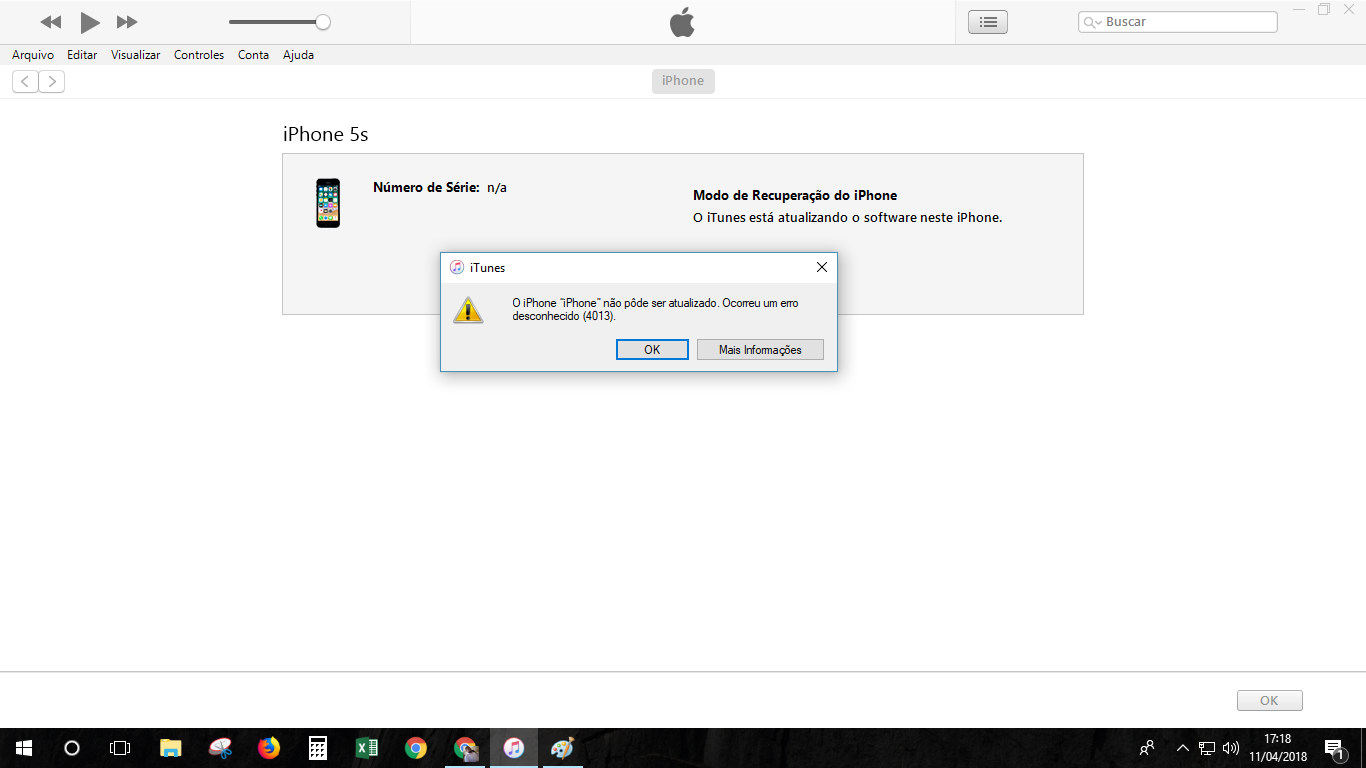
Task: Switch to iTunes taskbar icon
Action: (x=514, y=747)
